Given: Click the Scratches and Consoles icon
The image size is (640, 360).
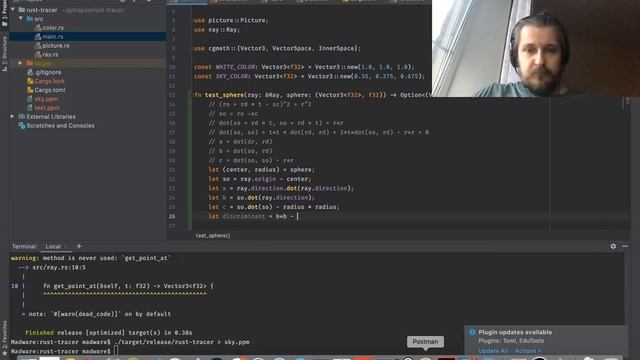Looking at the screenshot, I should point(22,126).
